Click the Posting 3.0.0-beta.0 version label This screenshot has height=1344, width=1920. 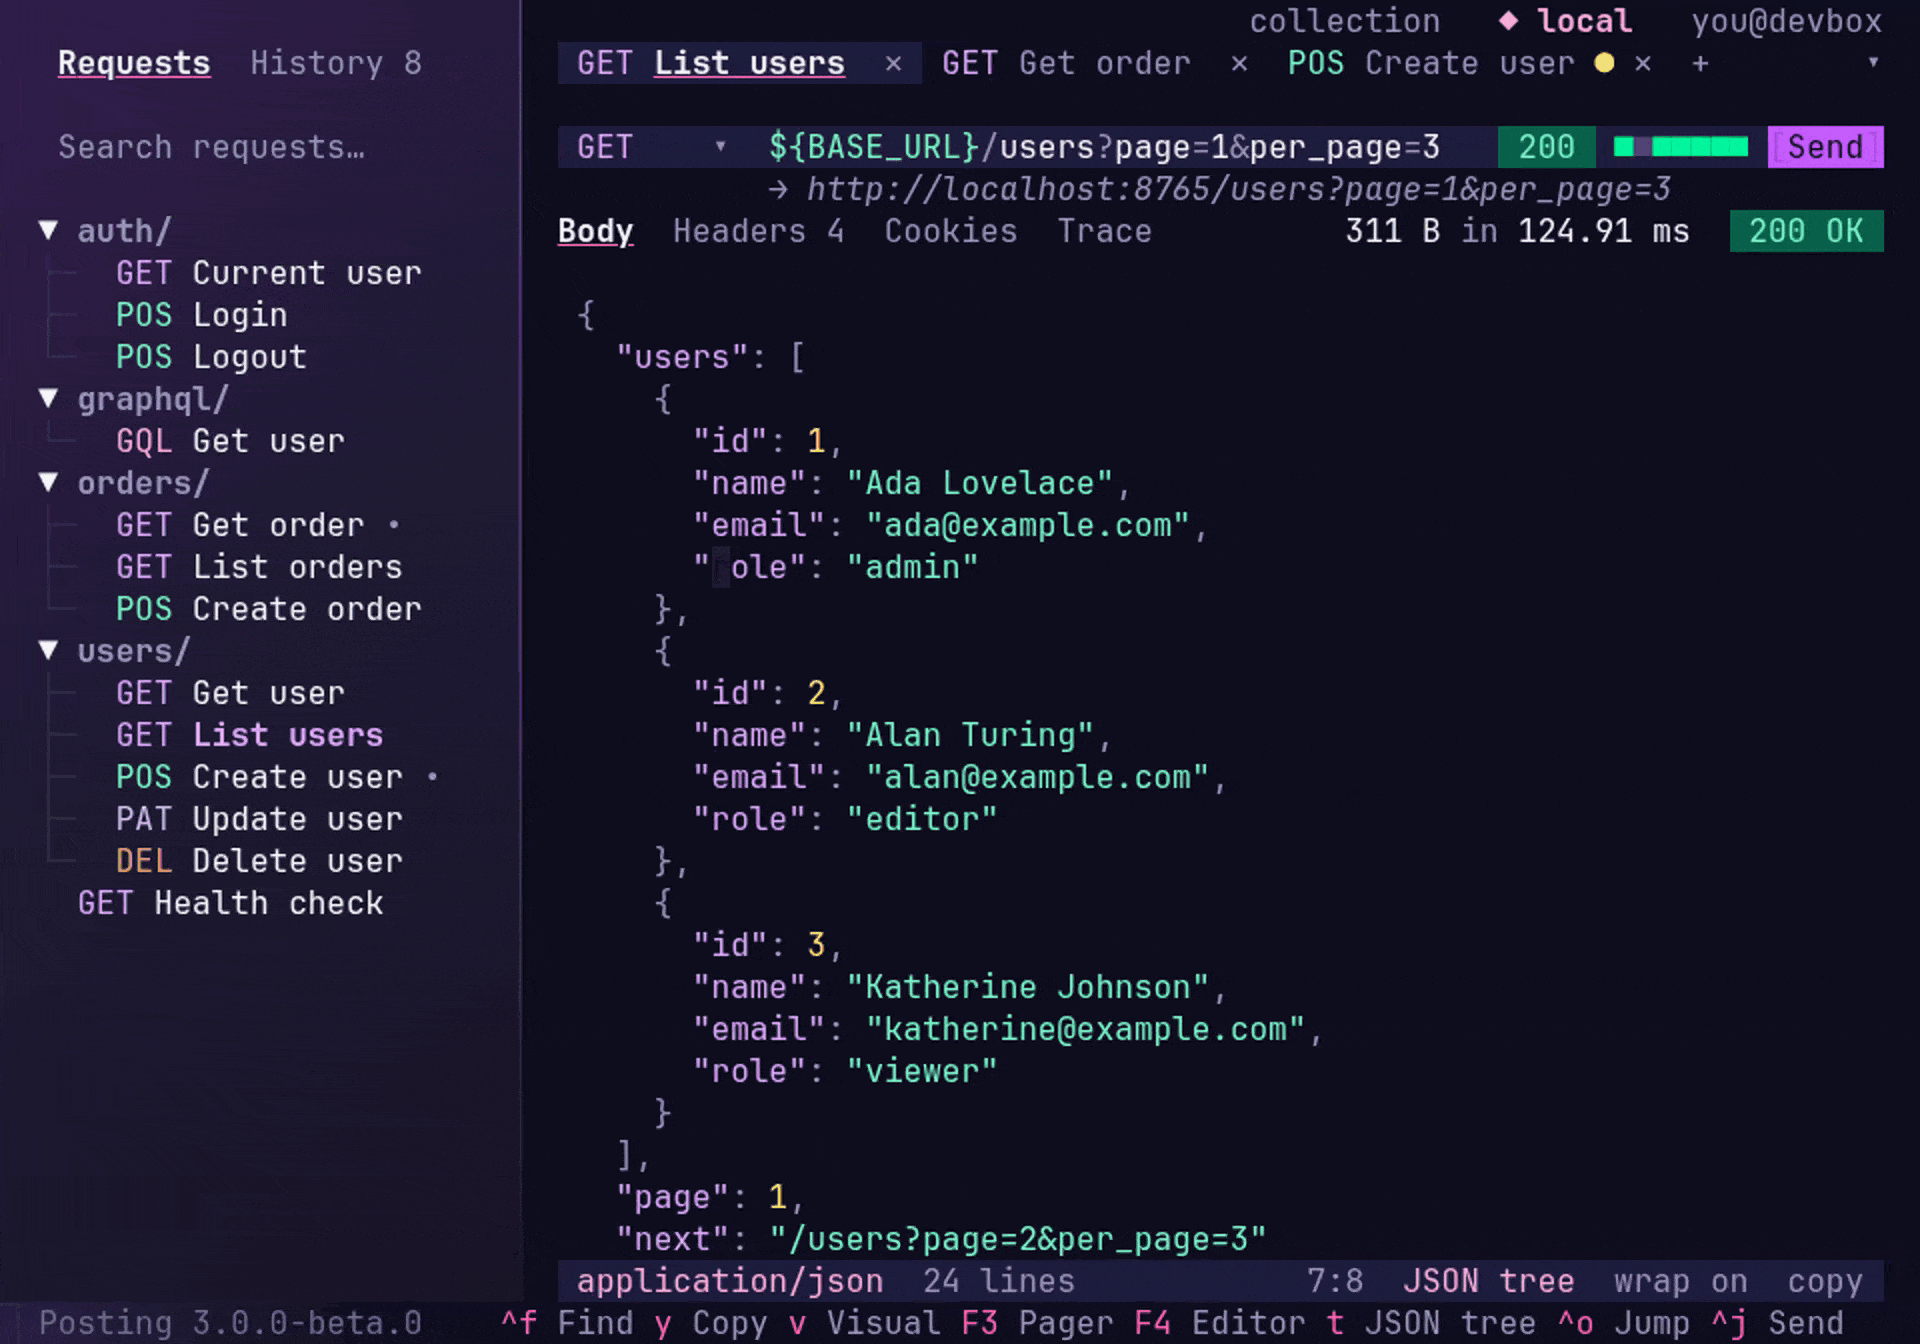[230, 1323]
